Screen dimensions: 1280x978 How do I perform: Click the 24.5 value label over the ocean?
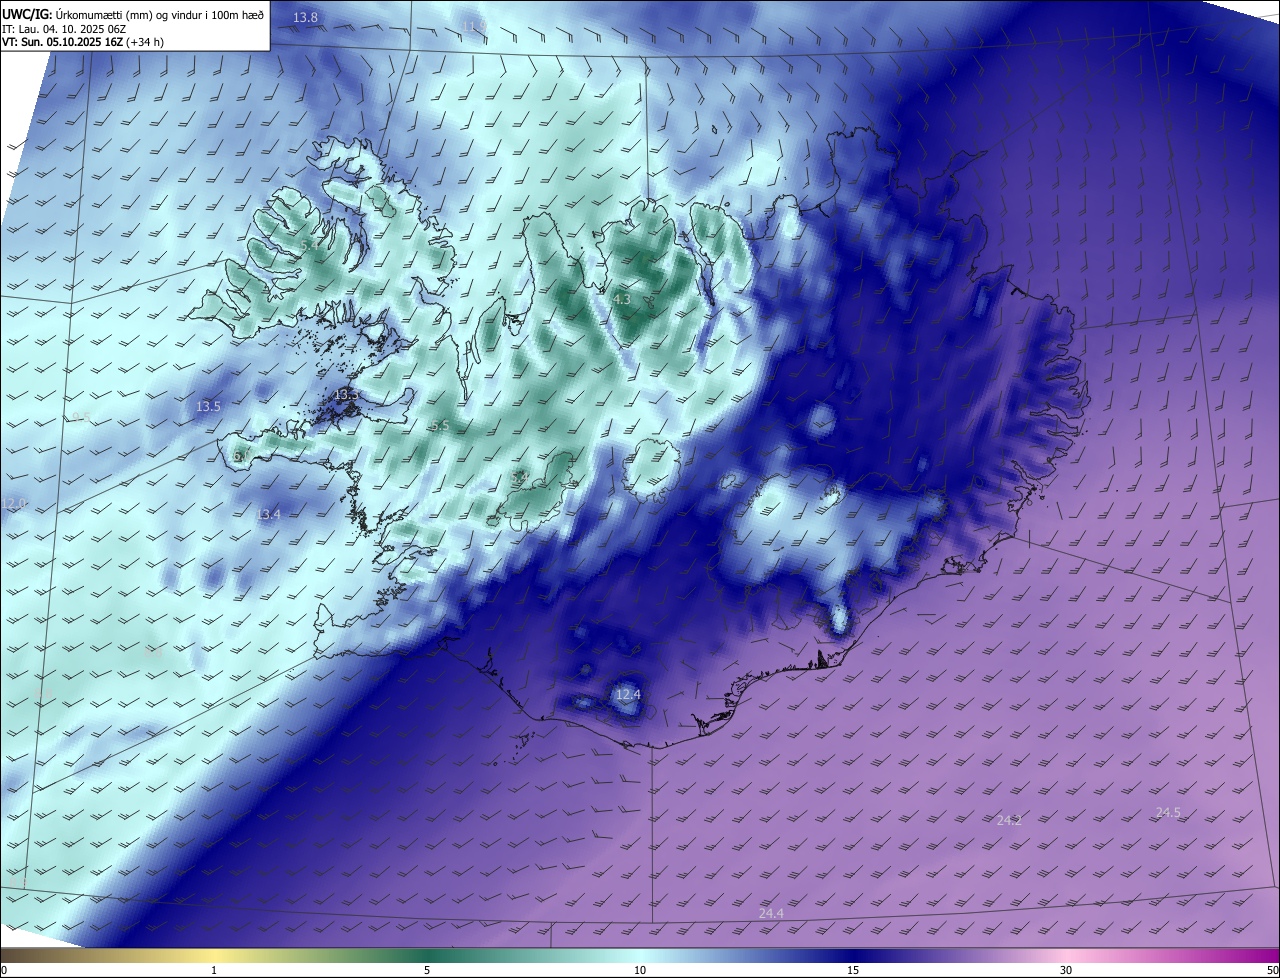click(x=1168, y=813)
